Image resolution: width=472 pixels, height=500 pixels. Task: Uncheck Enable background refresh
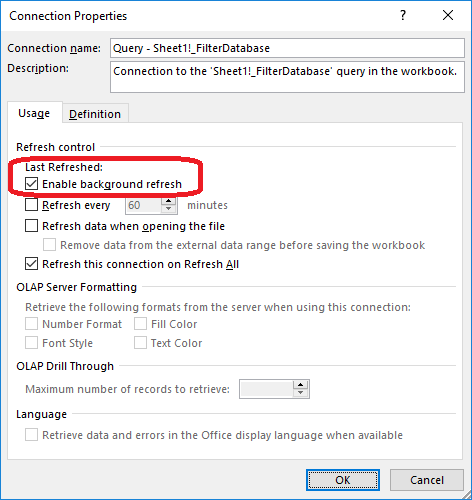click(31, 184)
